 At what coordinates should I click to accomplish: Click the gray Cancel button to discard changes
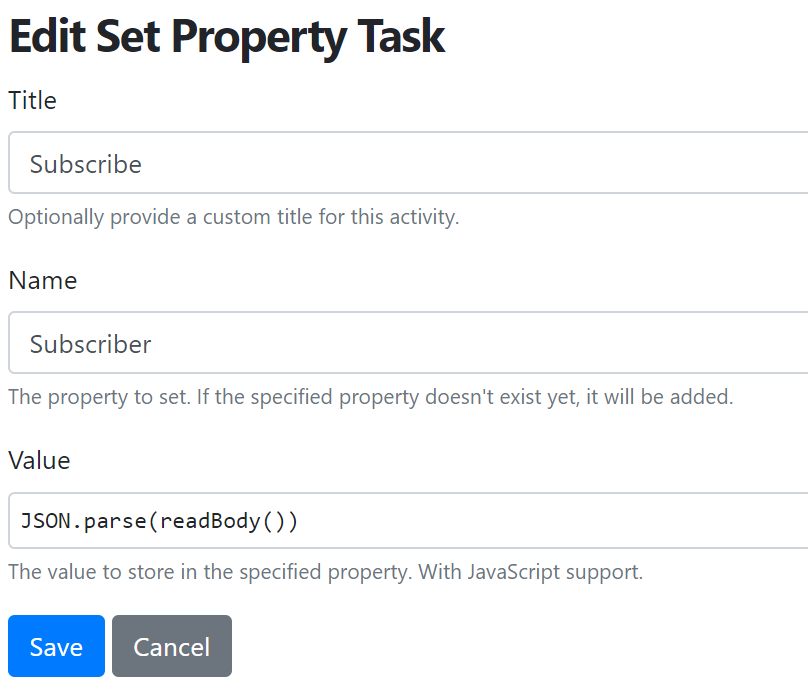click(x=171, y=646)
